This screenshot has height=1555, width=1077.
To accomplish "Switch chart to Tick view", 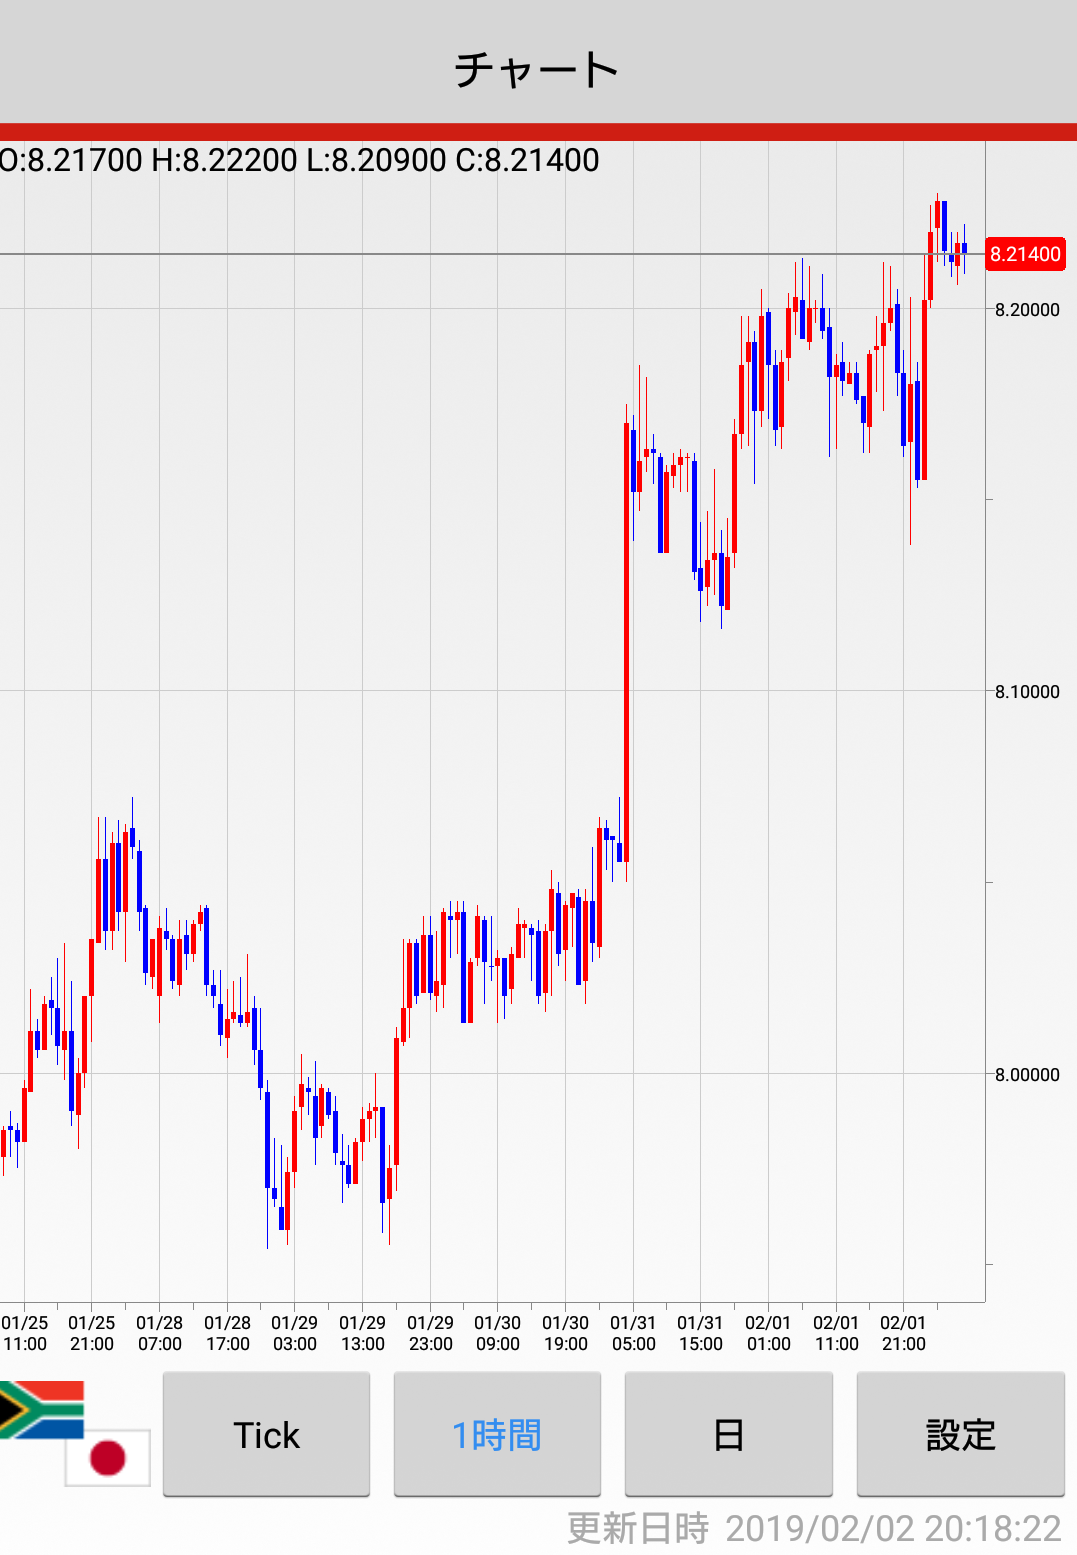I will pos(266,1434).
